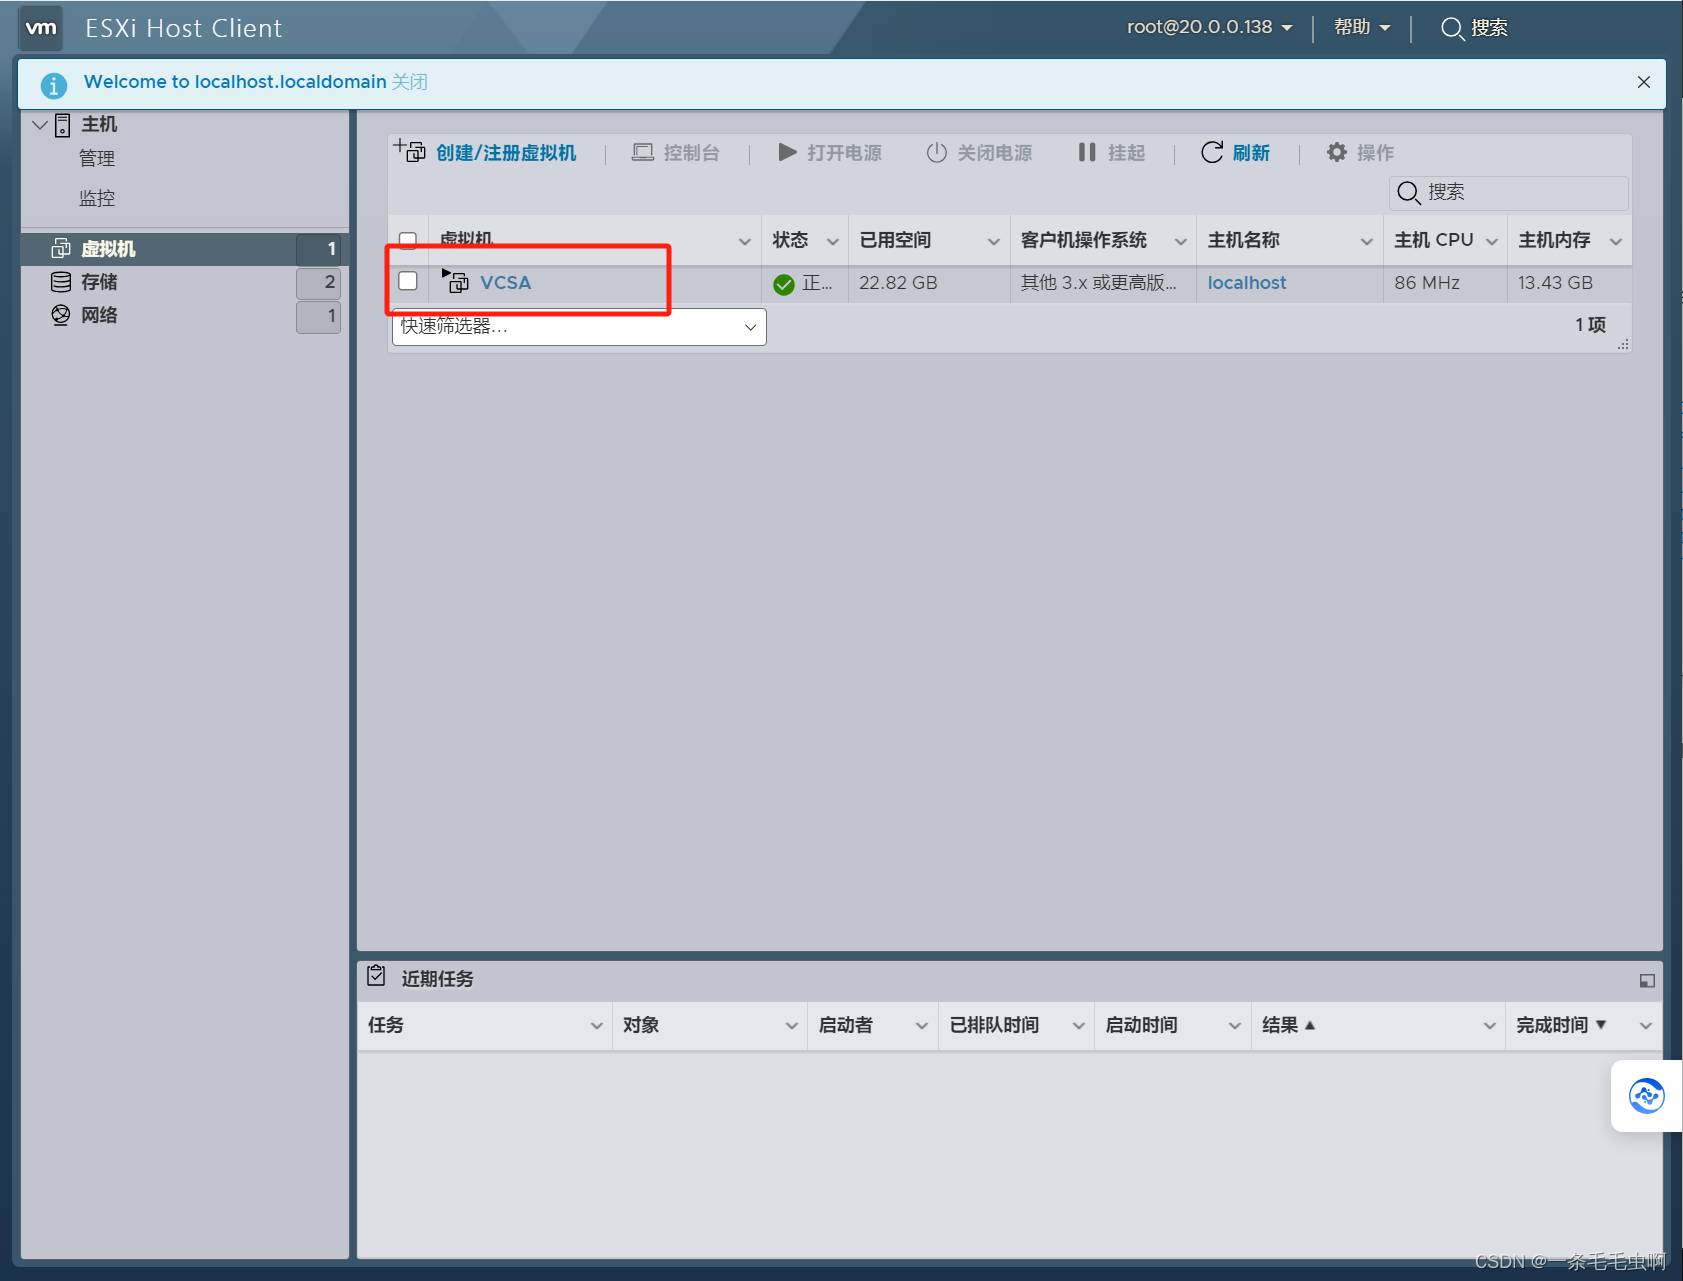The width and height of the screenshot is (1683, 1281).
Task: Open the quick filter dropdown
Action: coord(579,327)
